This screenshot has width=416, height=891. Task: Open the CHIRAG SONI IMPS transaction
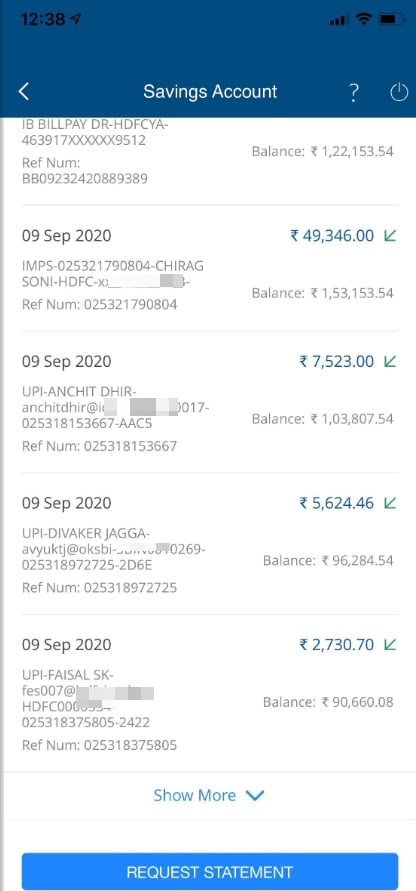click(x=210, y=269)
